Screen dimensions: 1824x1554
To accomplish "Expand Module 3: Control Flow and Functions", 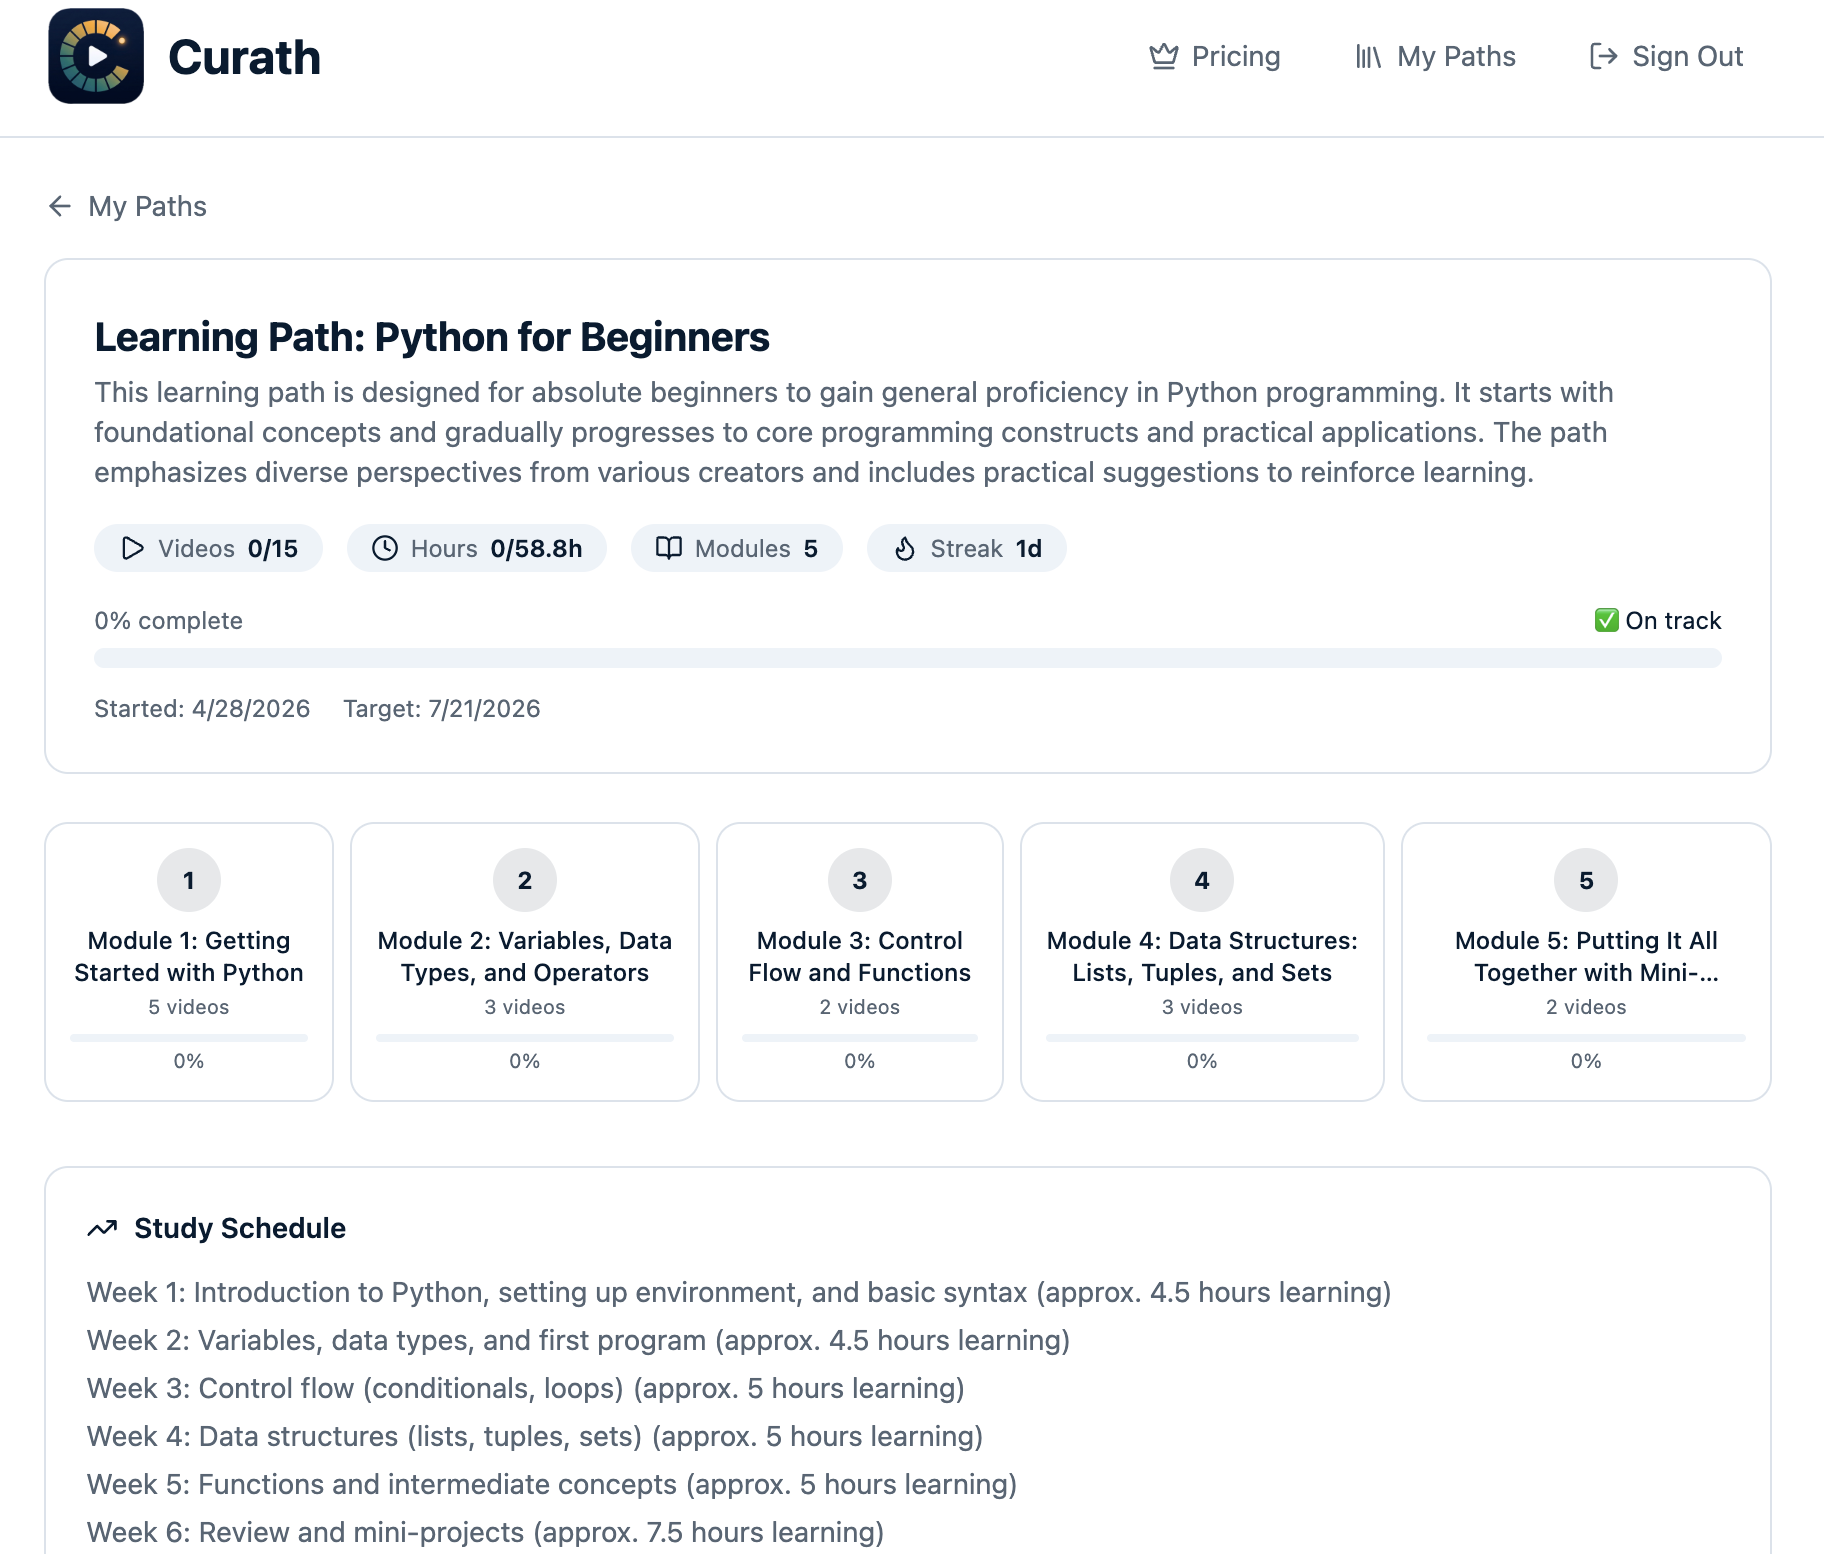I will click(x=860, y=962).
